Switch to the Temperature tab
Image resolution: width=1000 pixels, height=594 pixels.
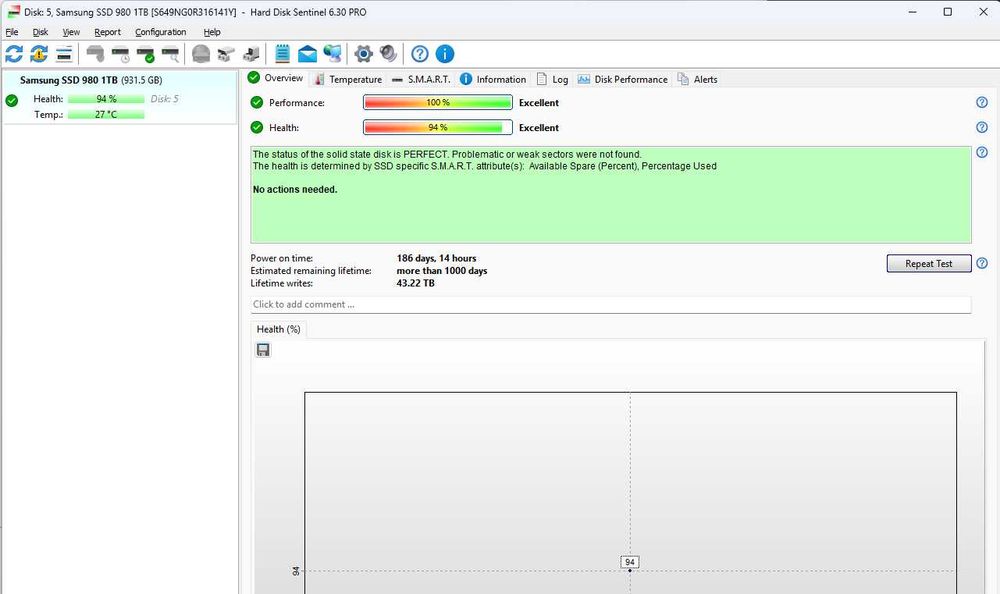348,79
